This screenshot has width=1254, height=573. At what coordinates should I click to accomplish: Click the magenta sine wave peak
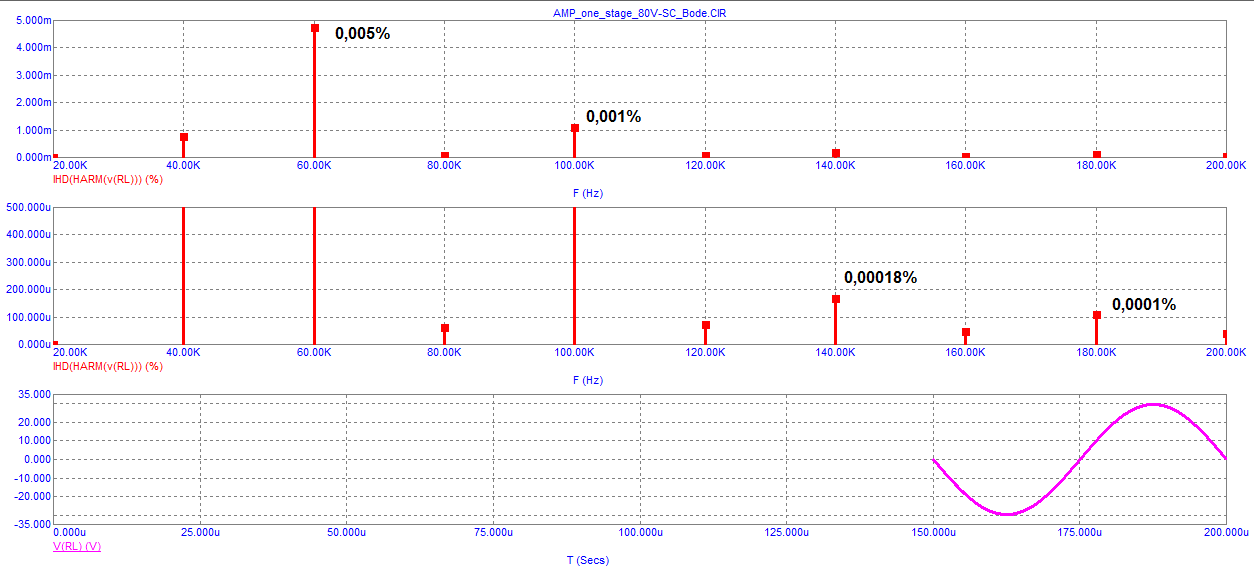[1153, 404]
